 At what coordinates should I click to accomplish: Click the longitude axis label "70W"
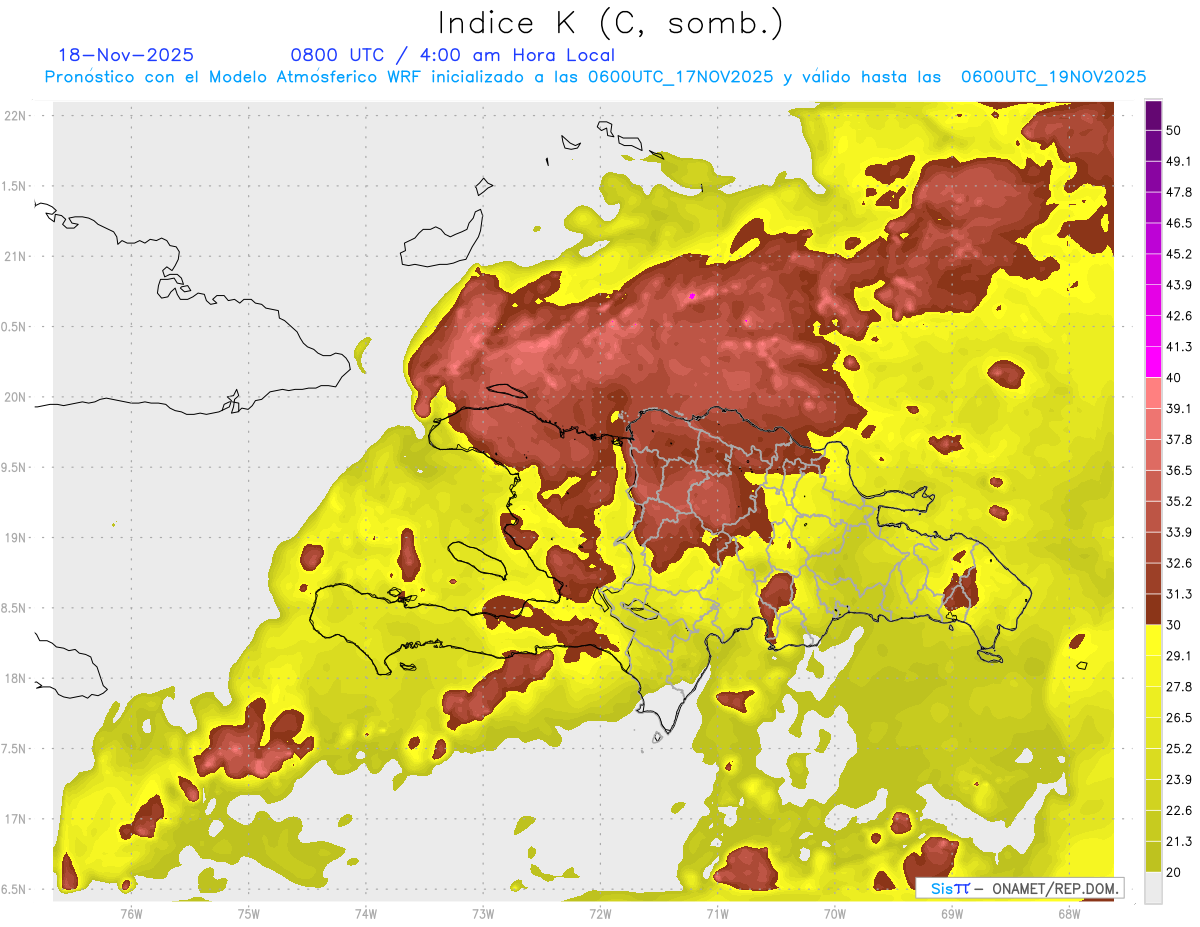(x=835, y=914)
